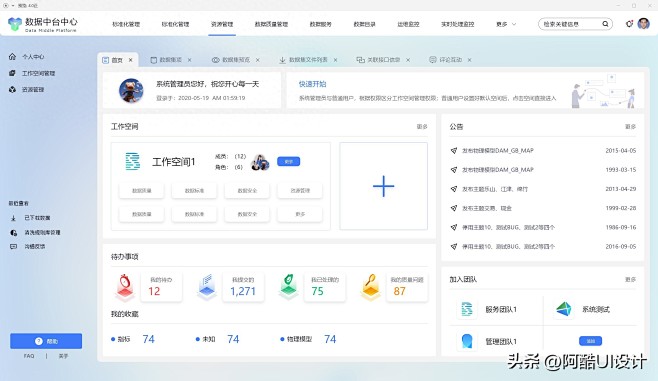658x381 pixels.
Task: Click the icon beside 清洗规则库管理
Action: [x=13, y=232]
